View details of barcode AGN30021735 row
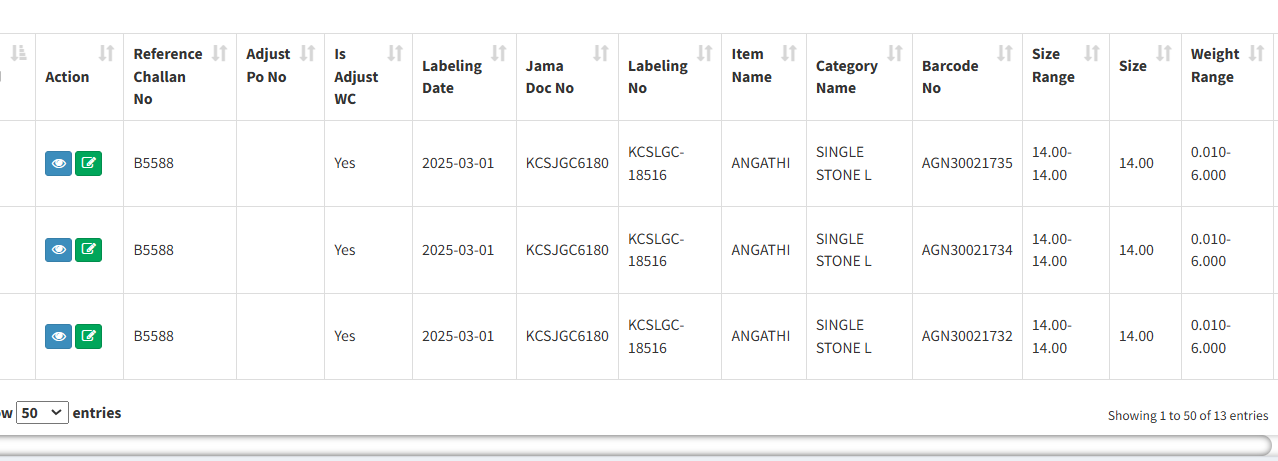The width and height of the screenshot is (1278, 461). pos(59,163)
